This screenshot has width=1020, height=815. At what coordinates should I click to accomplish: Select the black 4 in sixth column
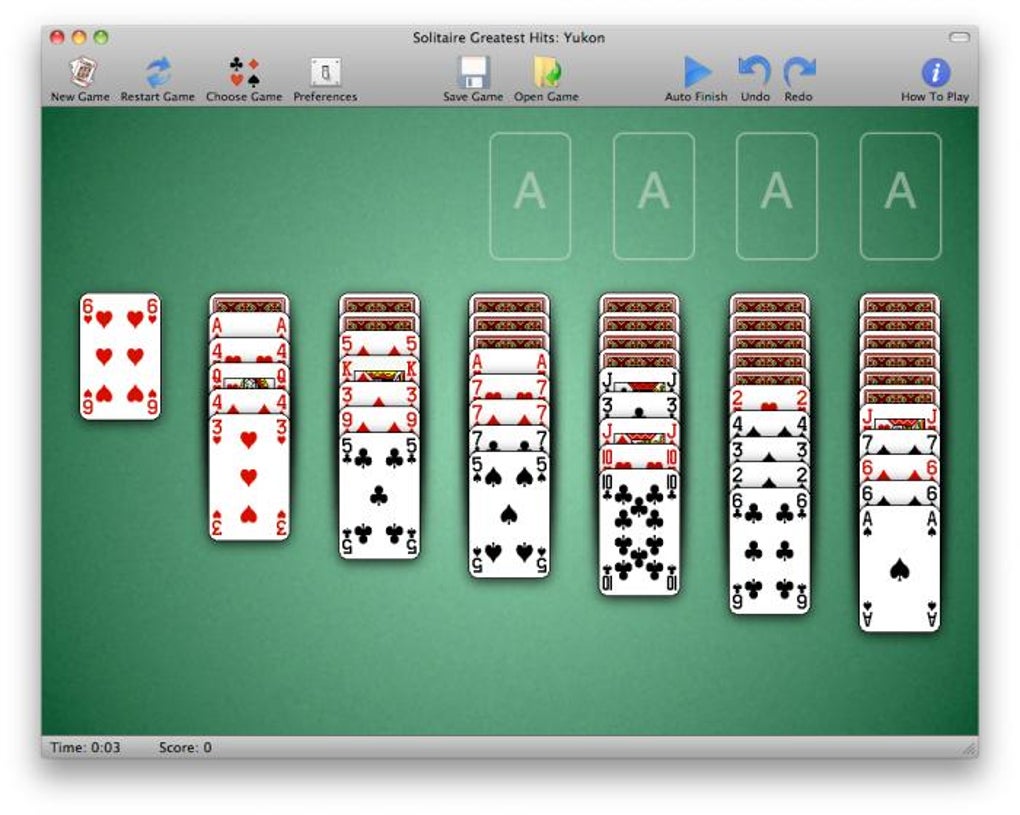pyautogui.click(x=770, y=424)
